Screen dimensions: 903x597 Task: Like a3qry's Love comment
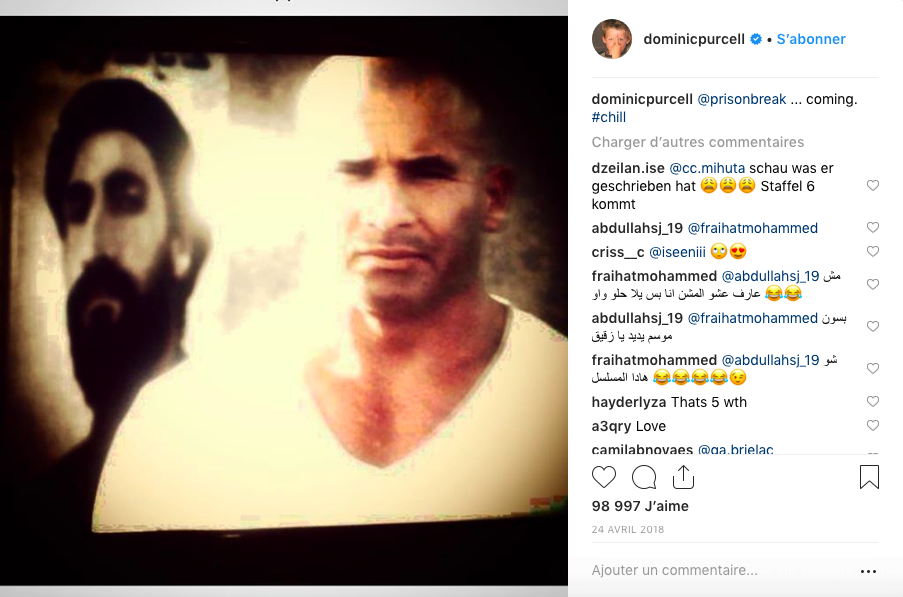[x=872, y=425]
